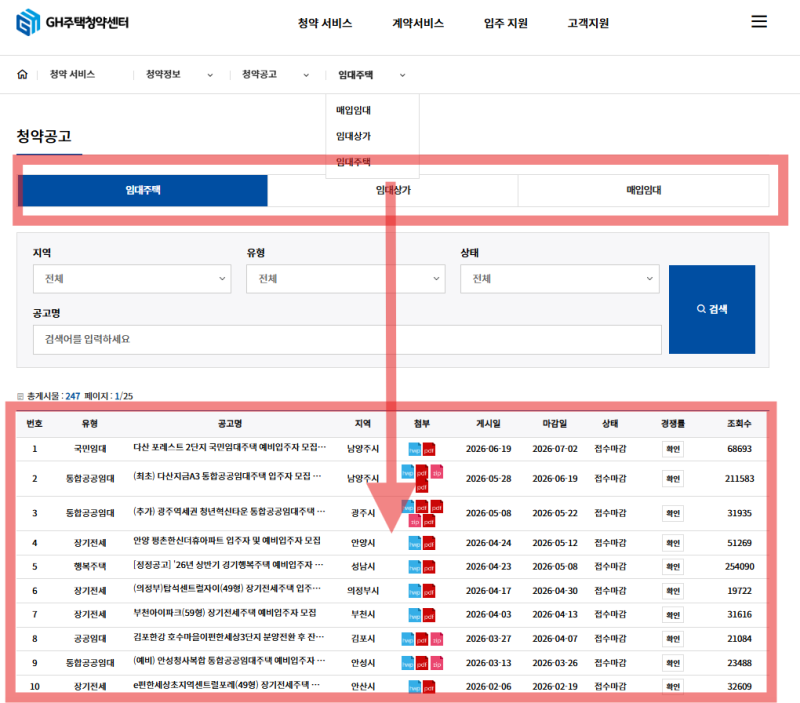This screenshot has height=703, width=800.
Task: Download pdf file for 안성청사복합 row
Action: coord(422,663)
